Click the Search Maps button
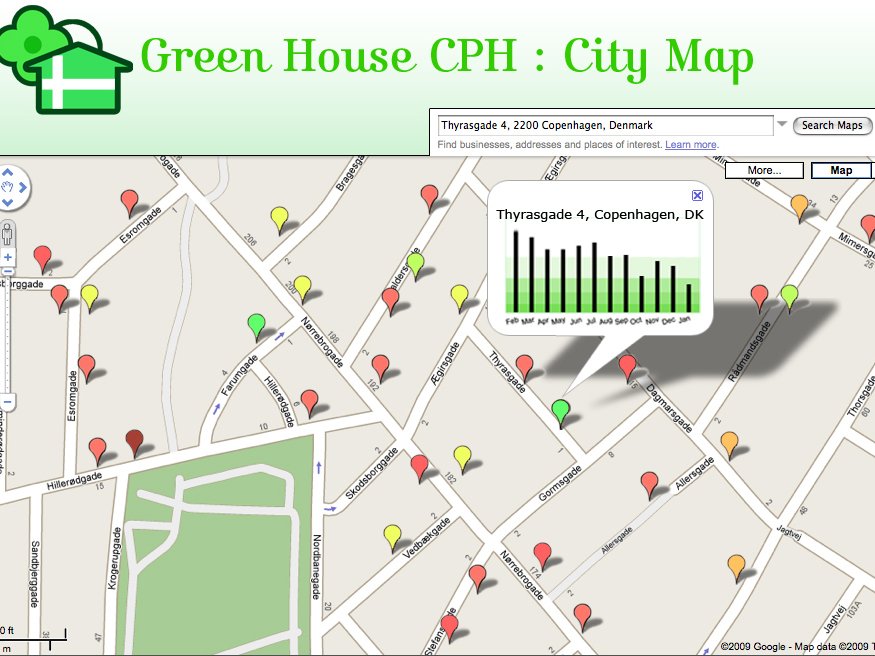875x656 pixels. pos(832,126)
